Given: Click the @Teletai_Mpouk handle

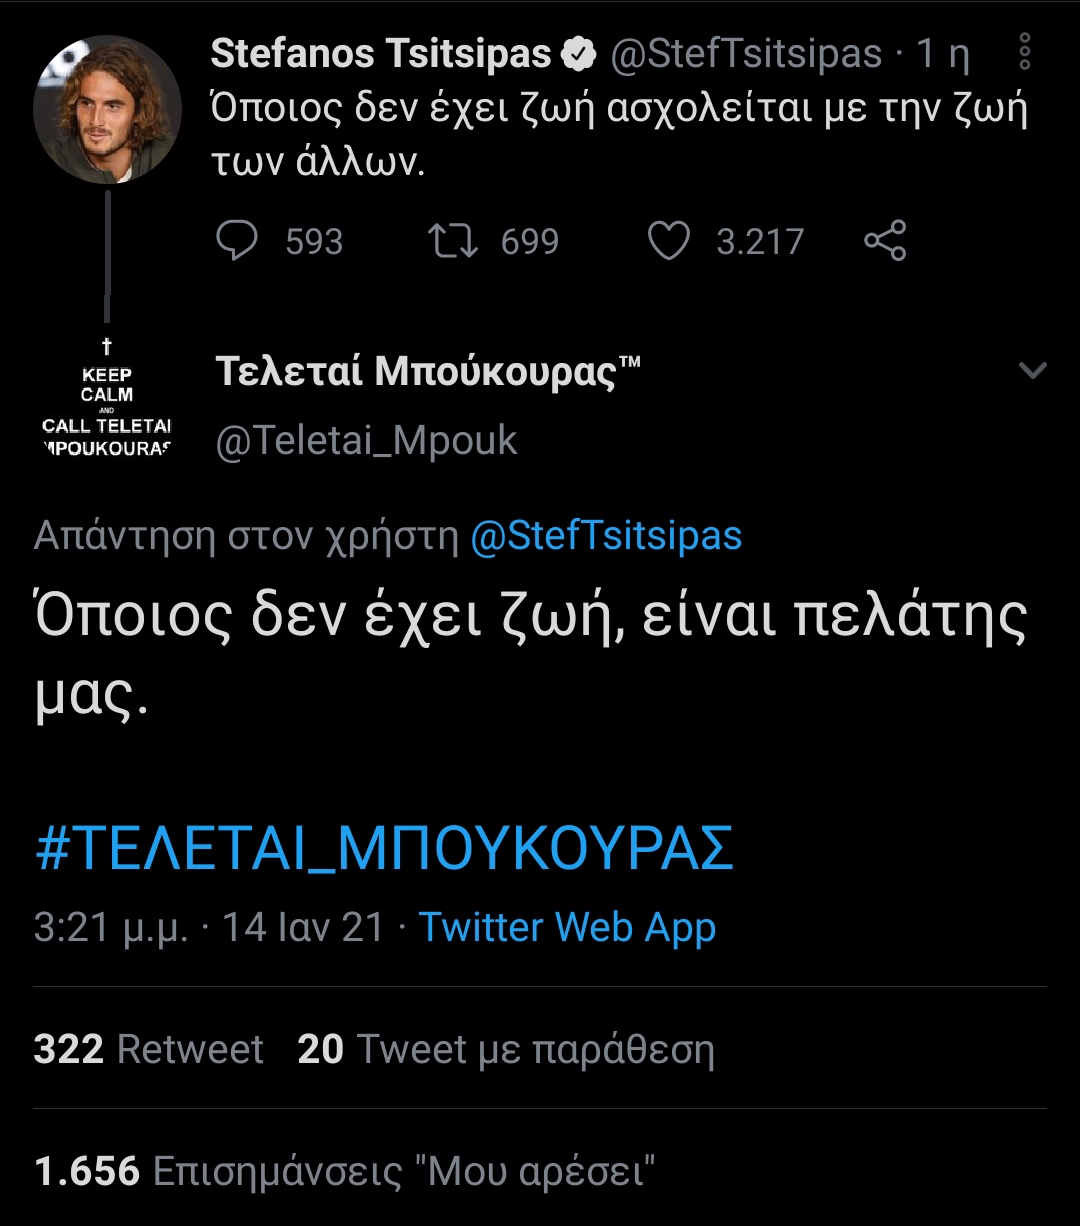Looking at the screenshot, I should pyautogui.click(x=366, y=441).
